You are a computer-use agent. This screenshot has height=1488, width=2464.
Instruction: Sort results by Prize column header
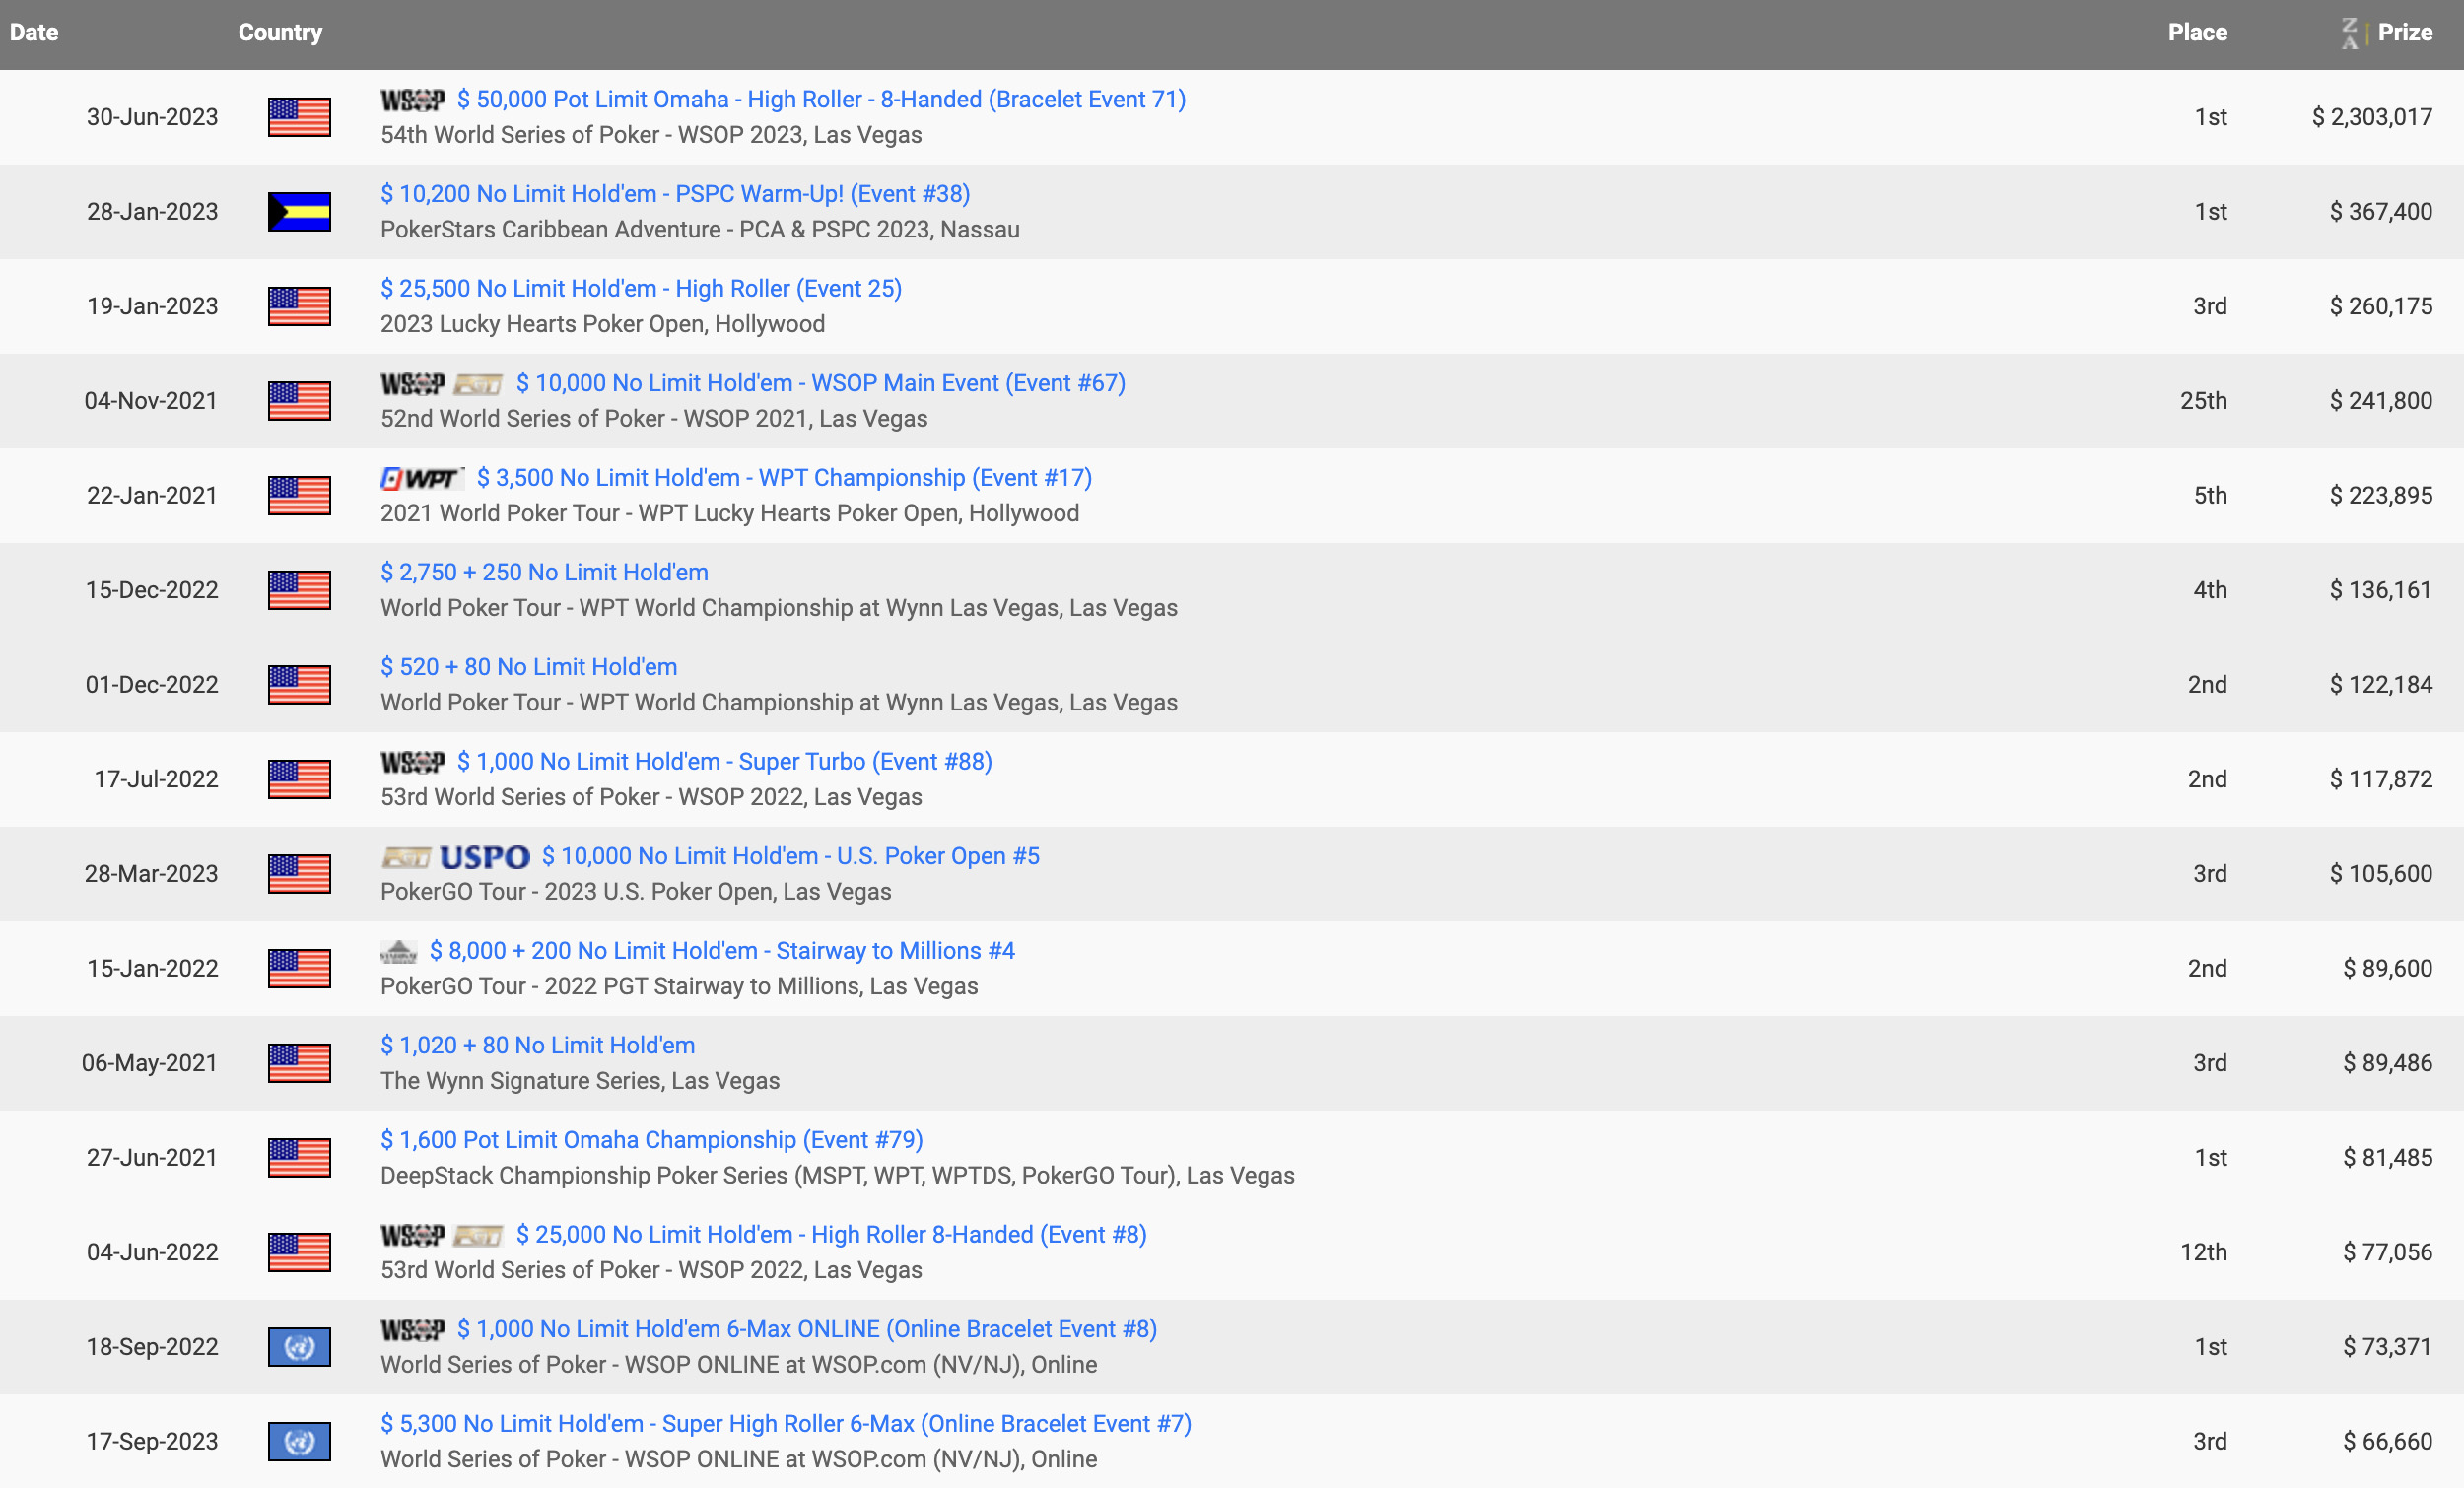coord(2404,33)
